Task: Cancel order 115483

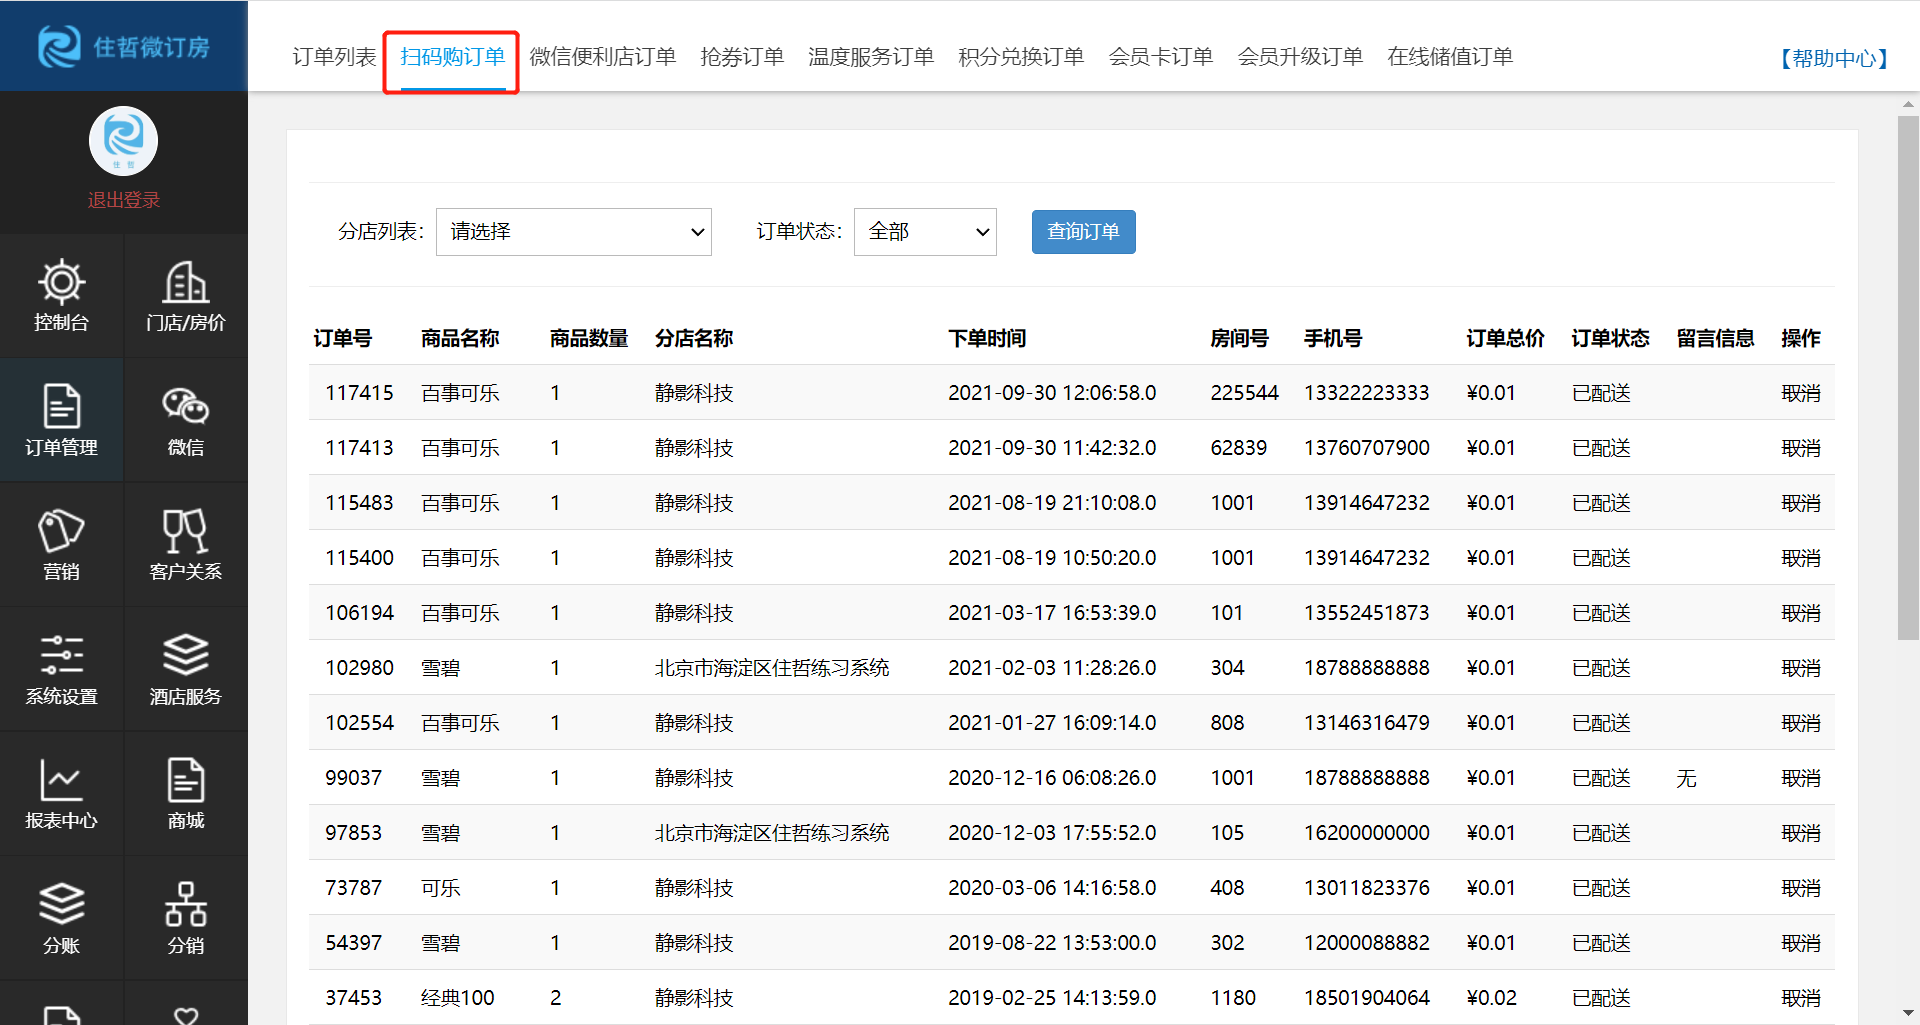Action: (x=1800, y=503)
